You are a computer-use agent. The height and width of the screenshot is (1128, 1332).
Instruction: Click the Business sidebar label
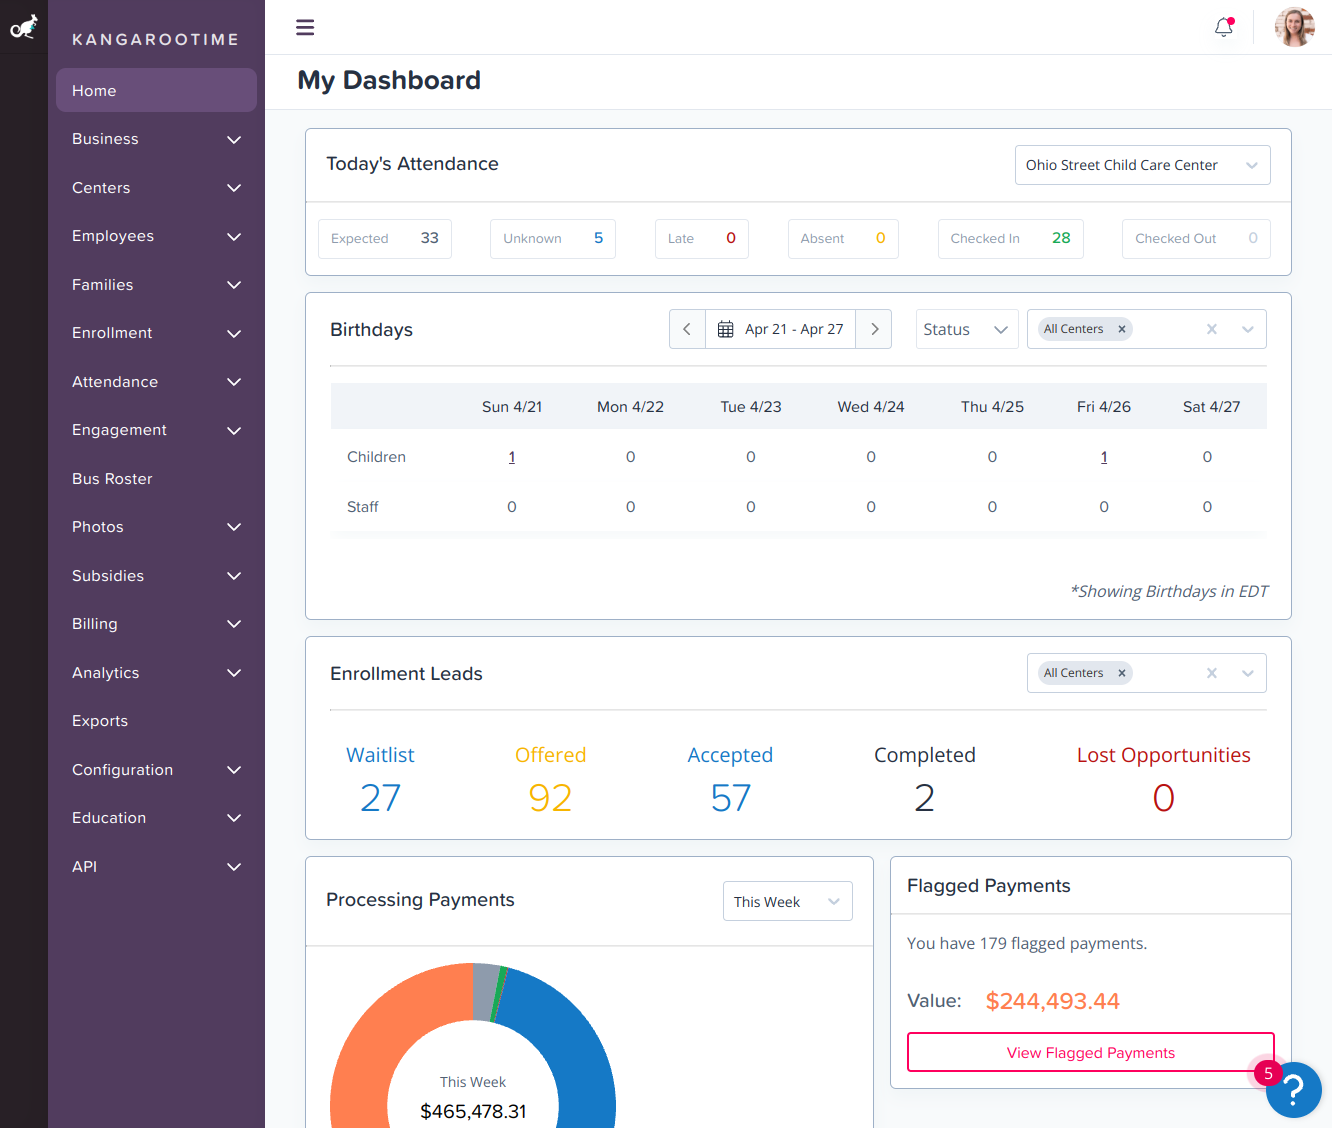pyautogui.click(x=105, y=139)
